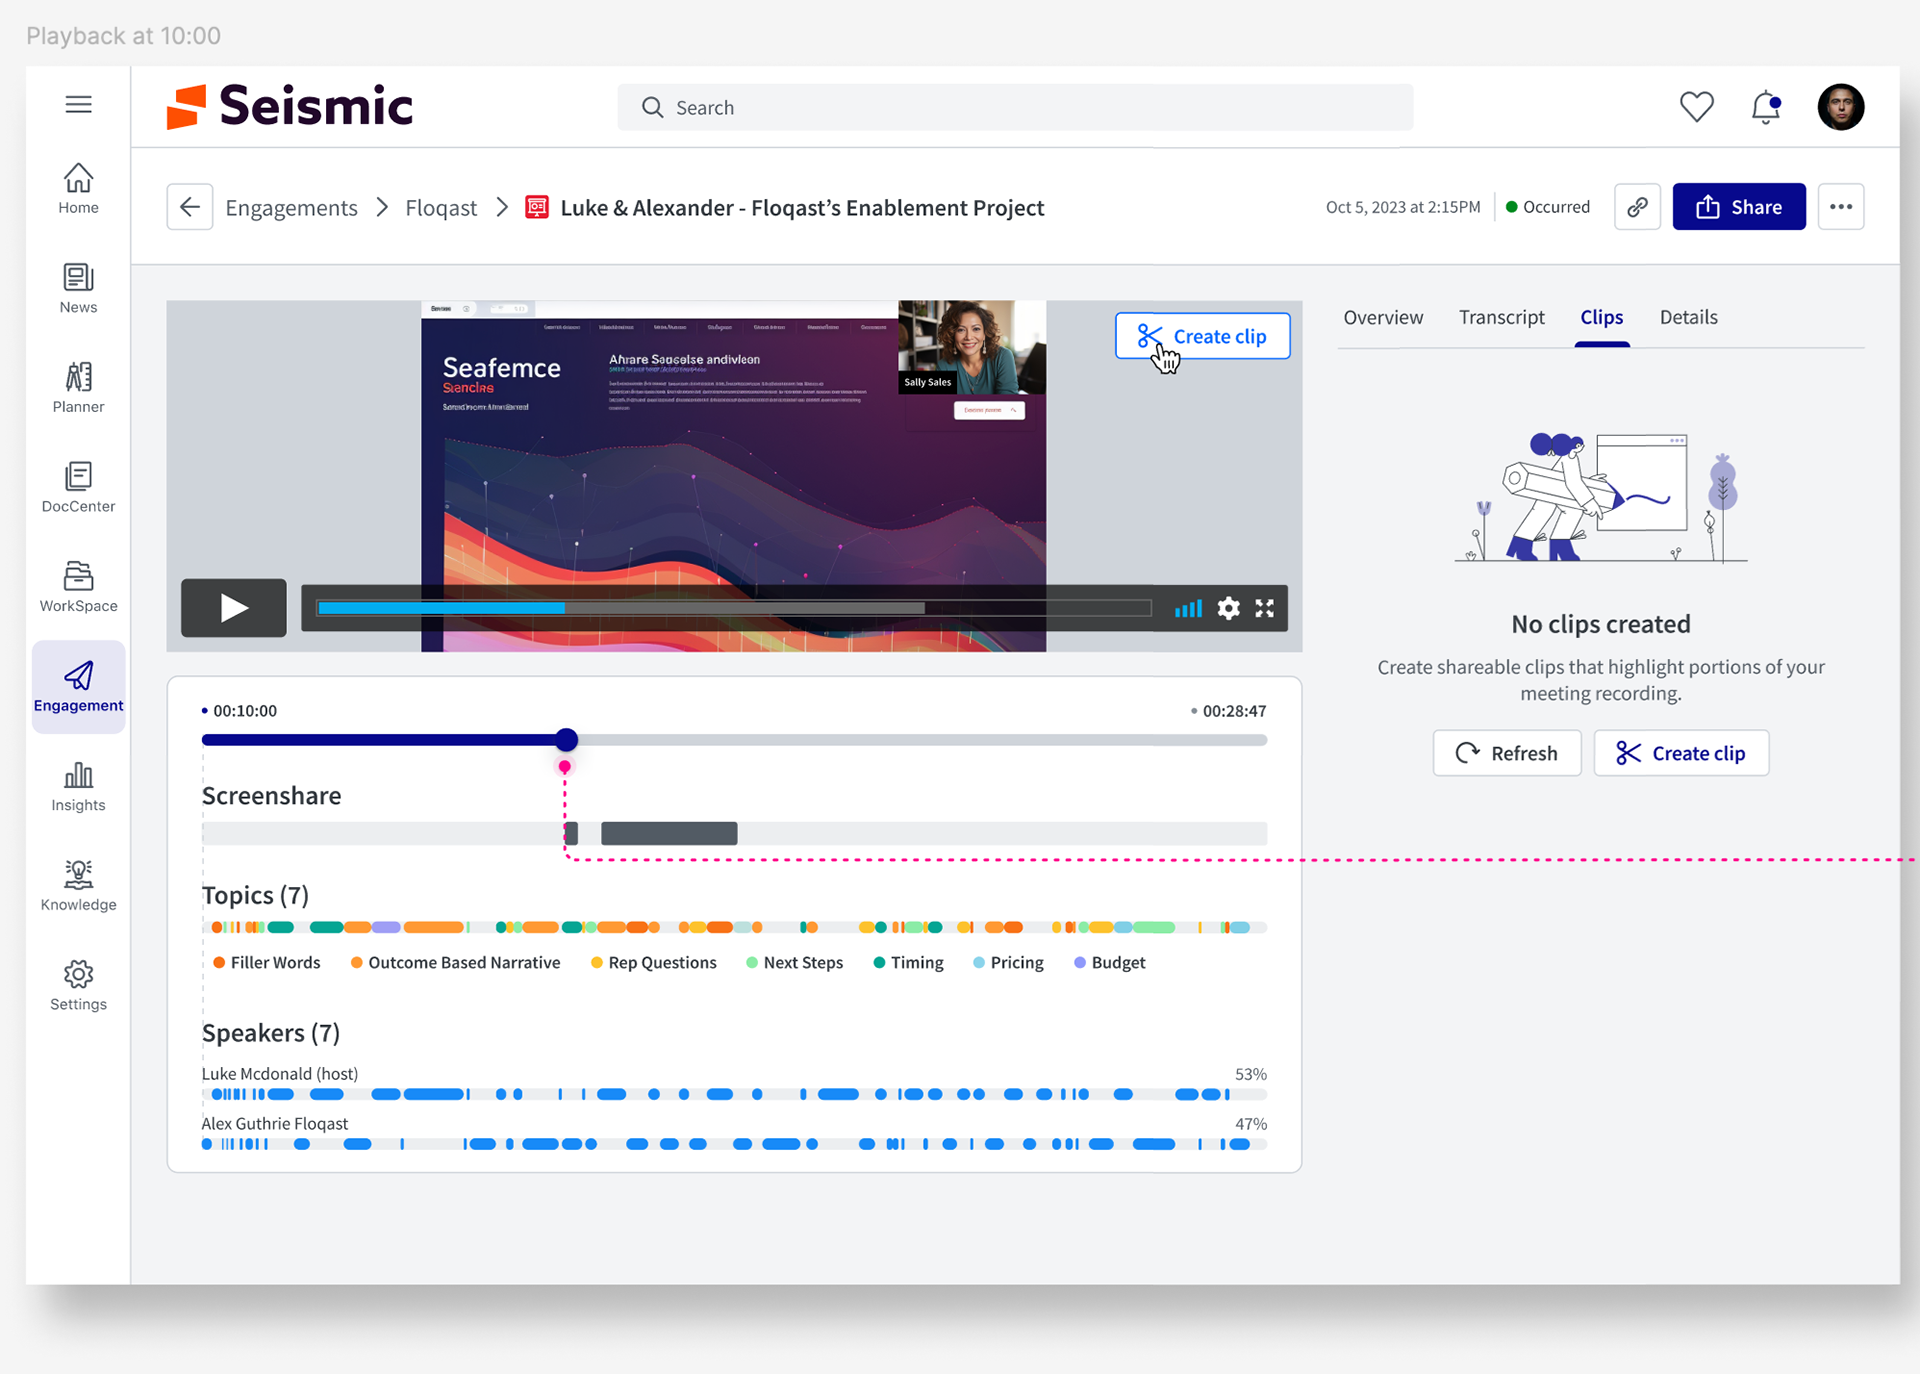
Task: Open News from the sidebar
Action: (78, 288)
